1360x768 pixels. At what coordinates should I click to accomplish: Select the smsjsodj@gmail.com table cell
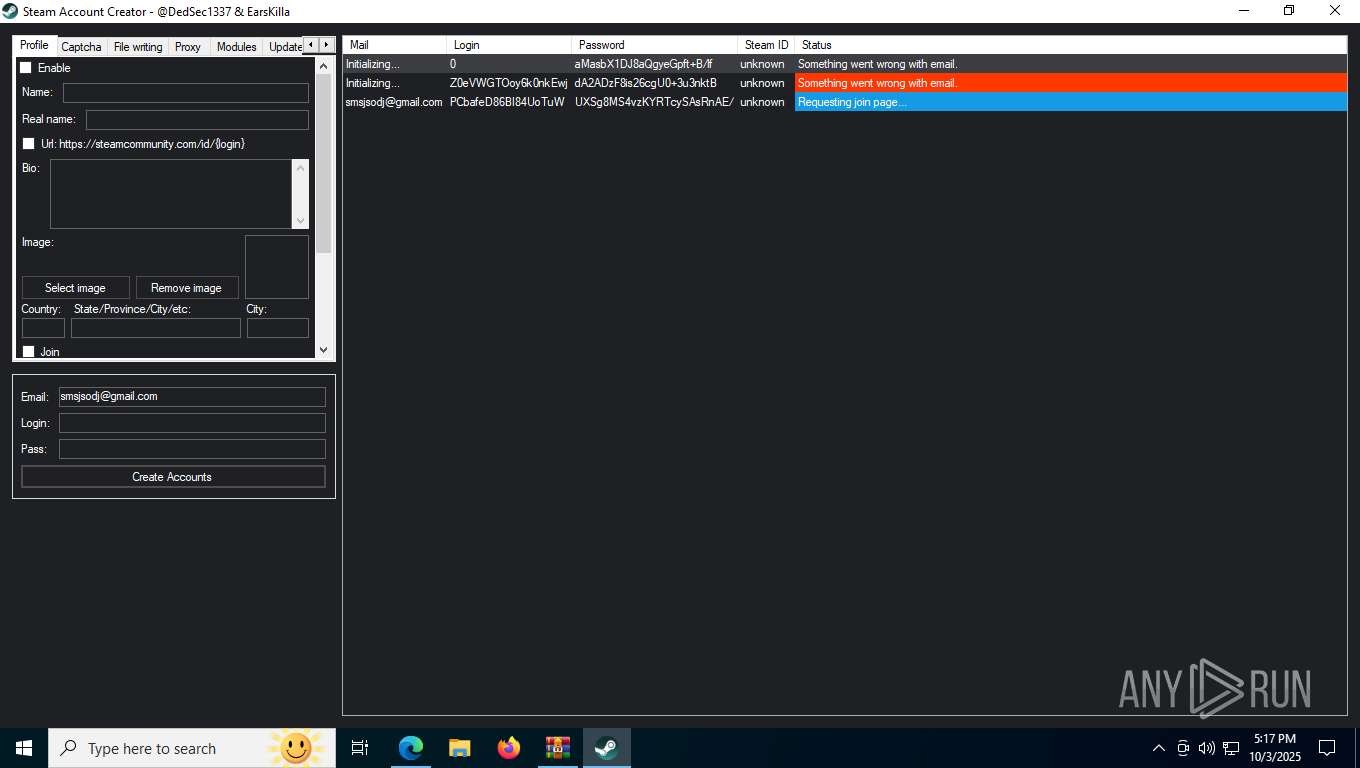[x=395, y=102]
